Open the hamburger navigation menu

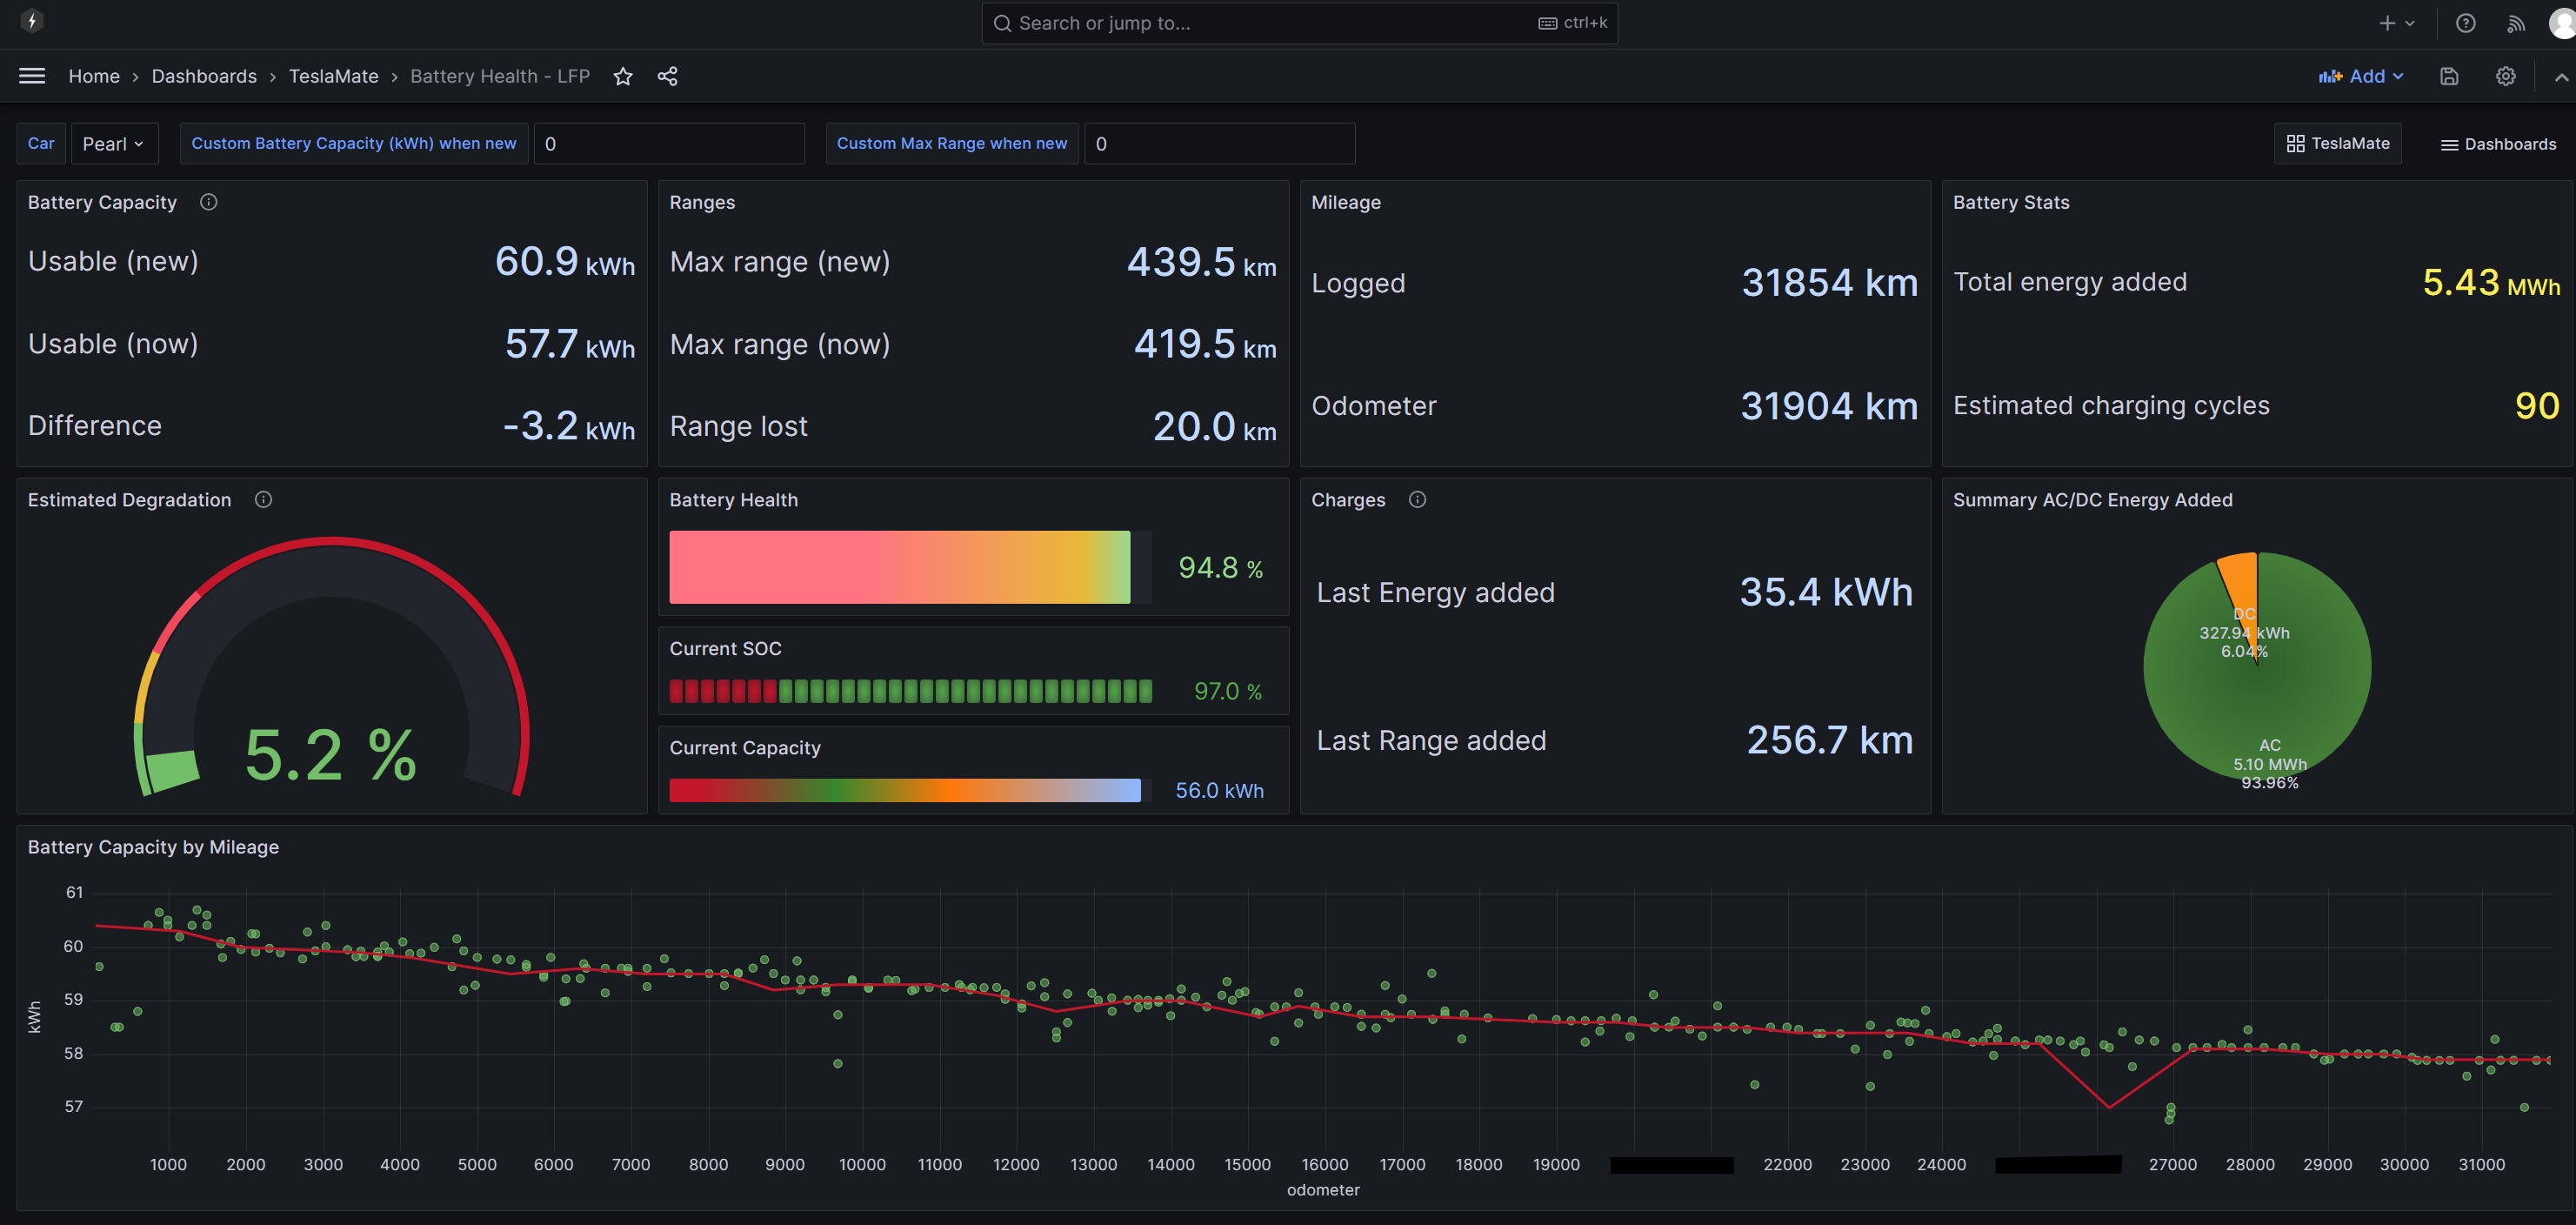(x=32, y=76)
